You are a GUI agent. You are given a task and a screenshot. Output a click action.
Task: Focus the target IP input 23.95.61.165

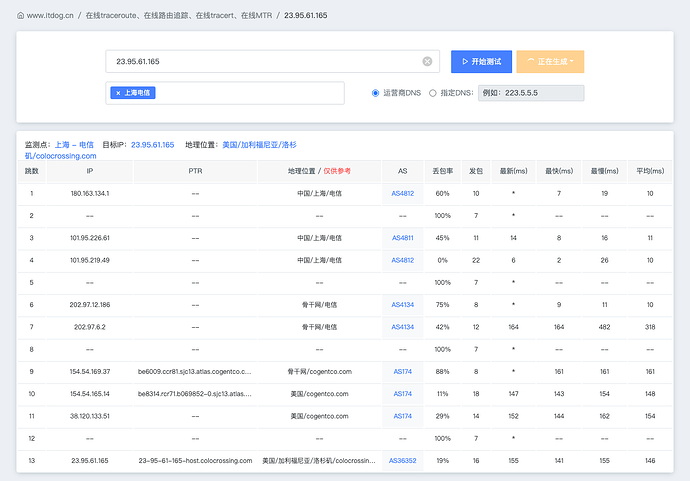click(x=272, y=62)
